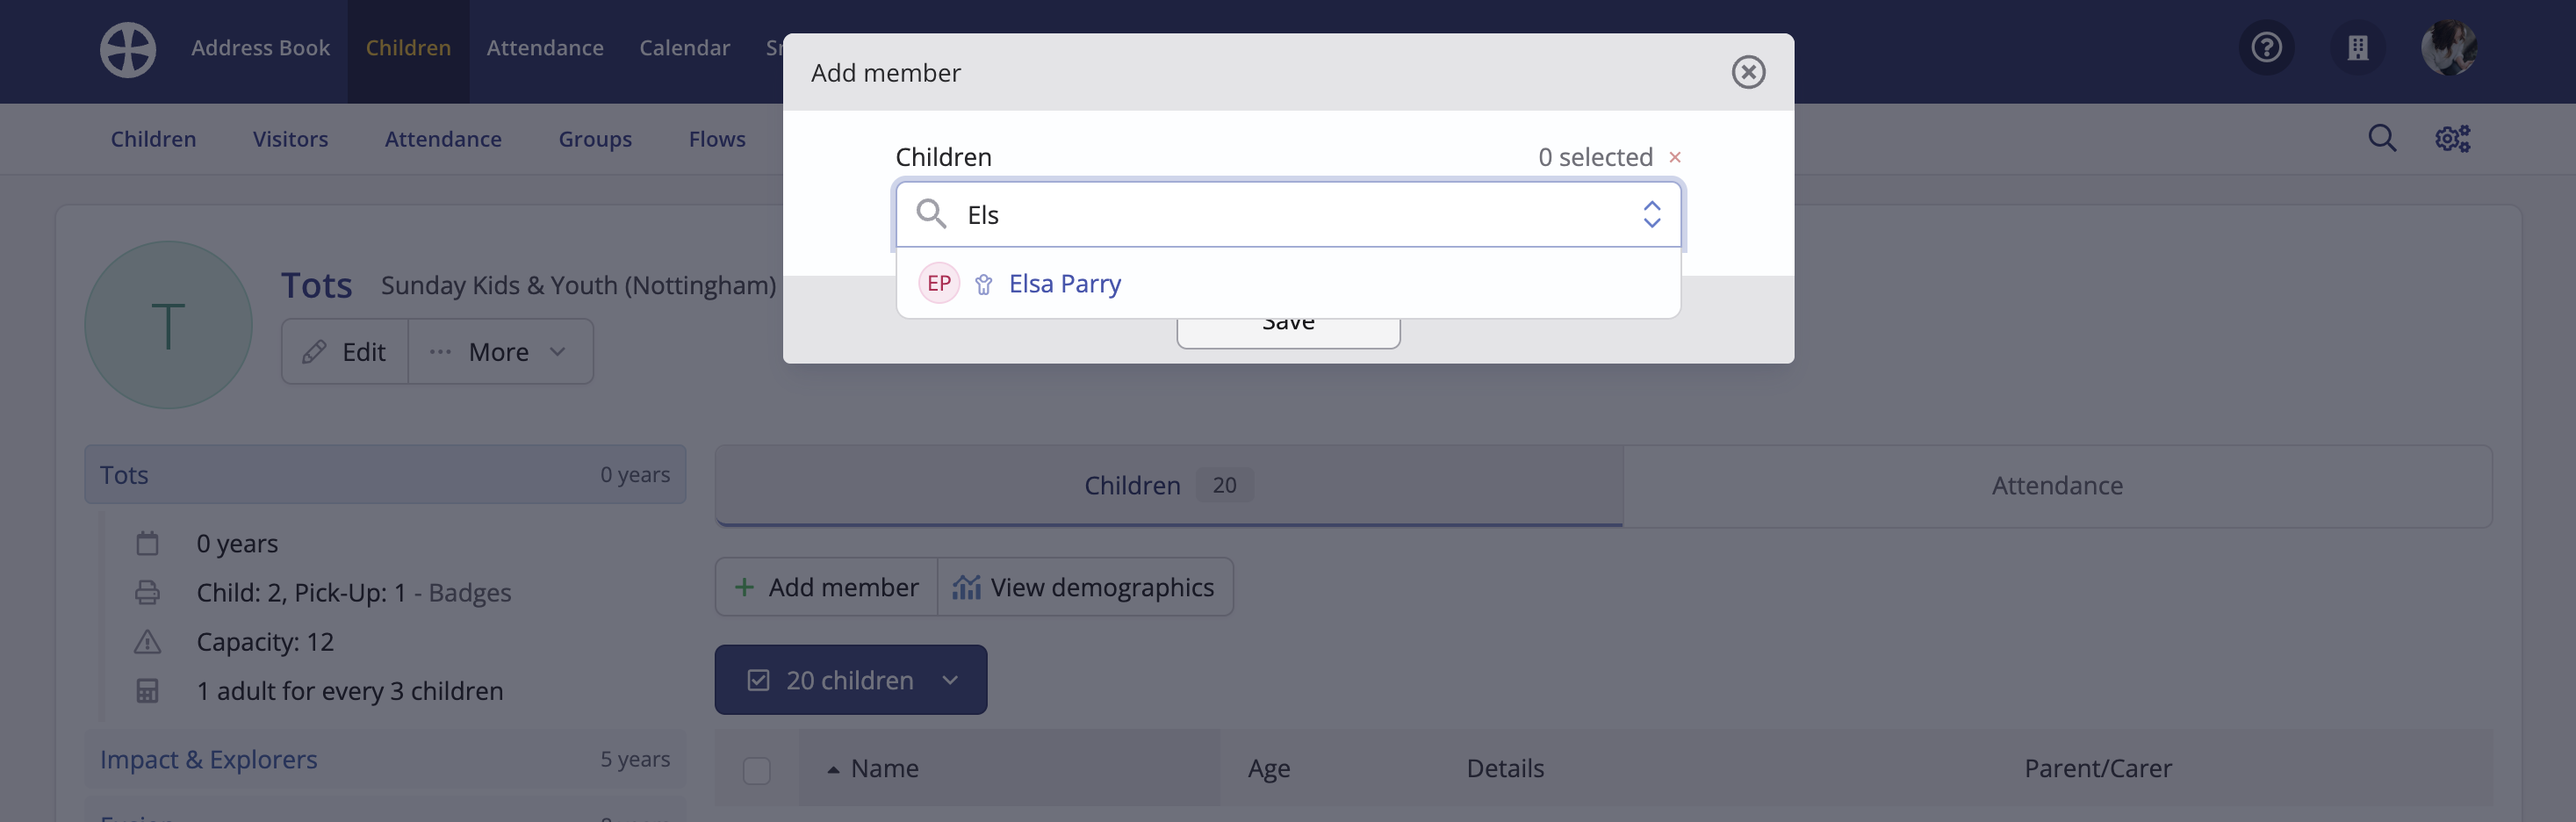Click the Edit pencil button
Viewport: 2576px width, 822px height.
click(x=345, y=352)
